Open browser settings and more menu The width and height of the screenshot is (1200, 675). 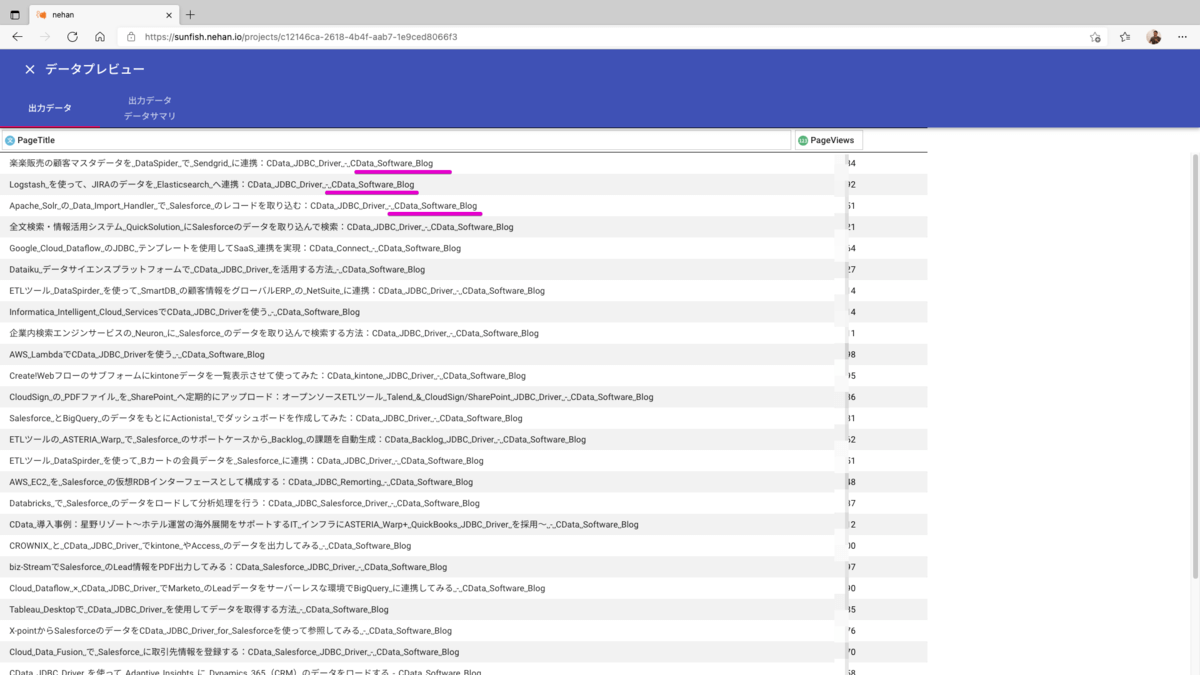1182,37
